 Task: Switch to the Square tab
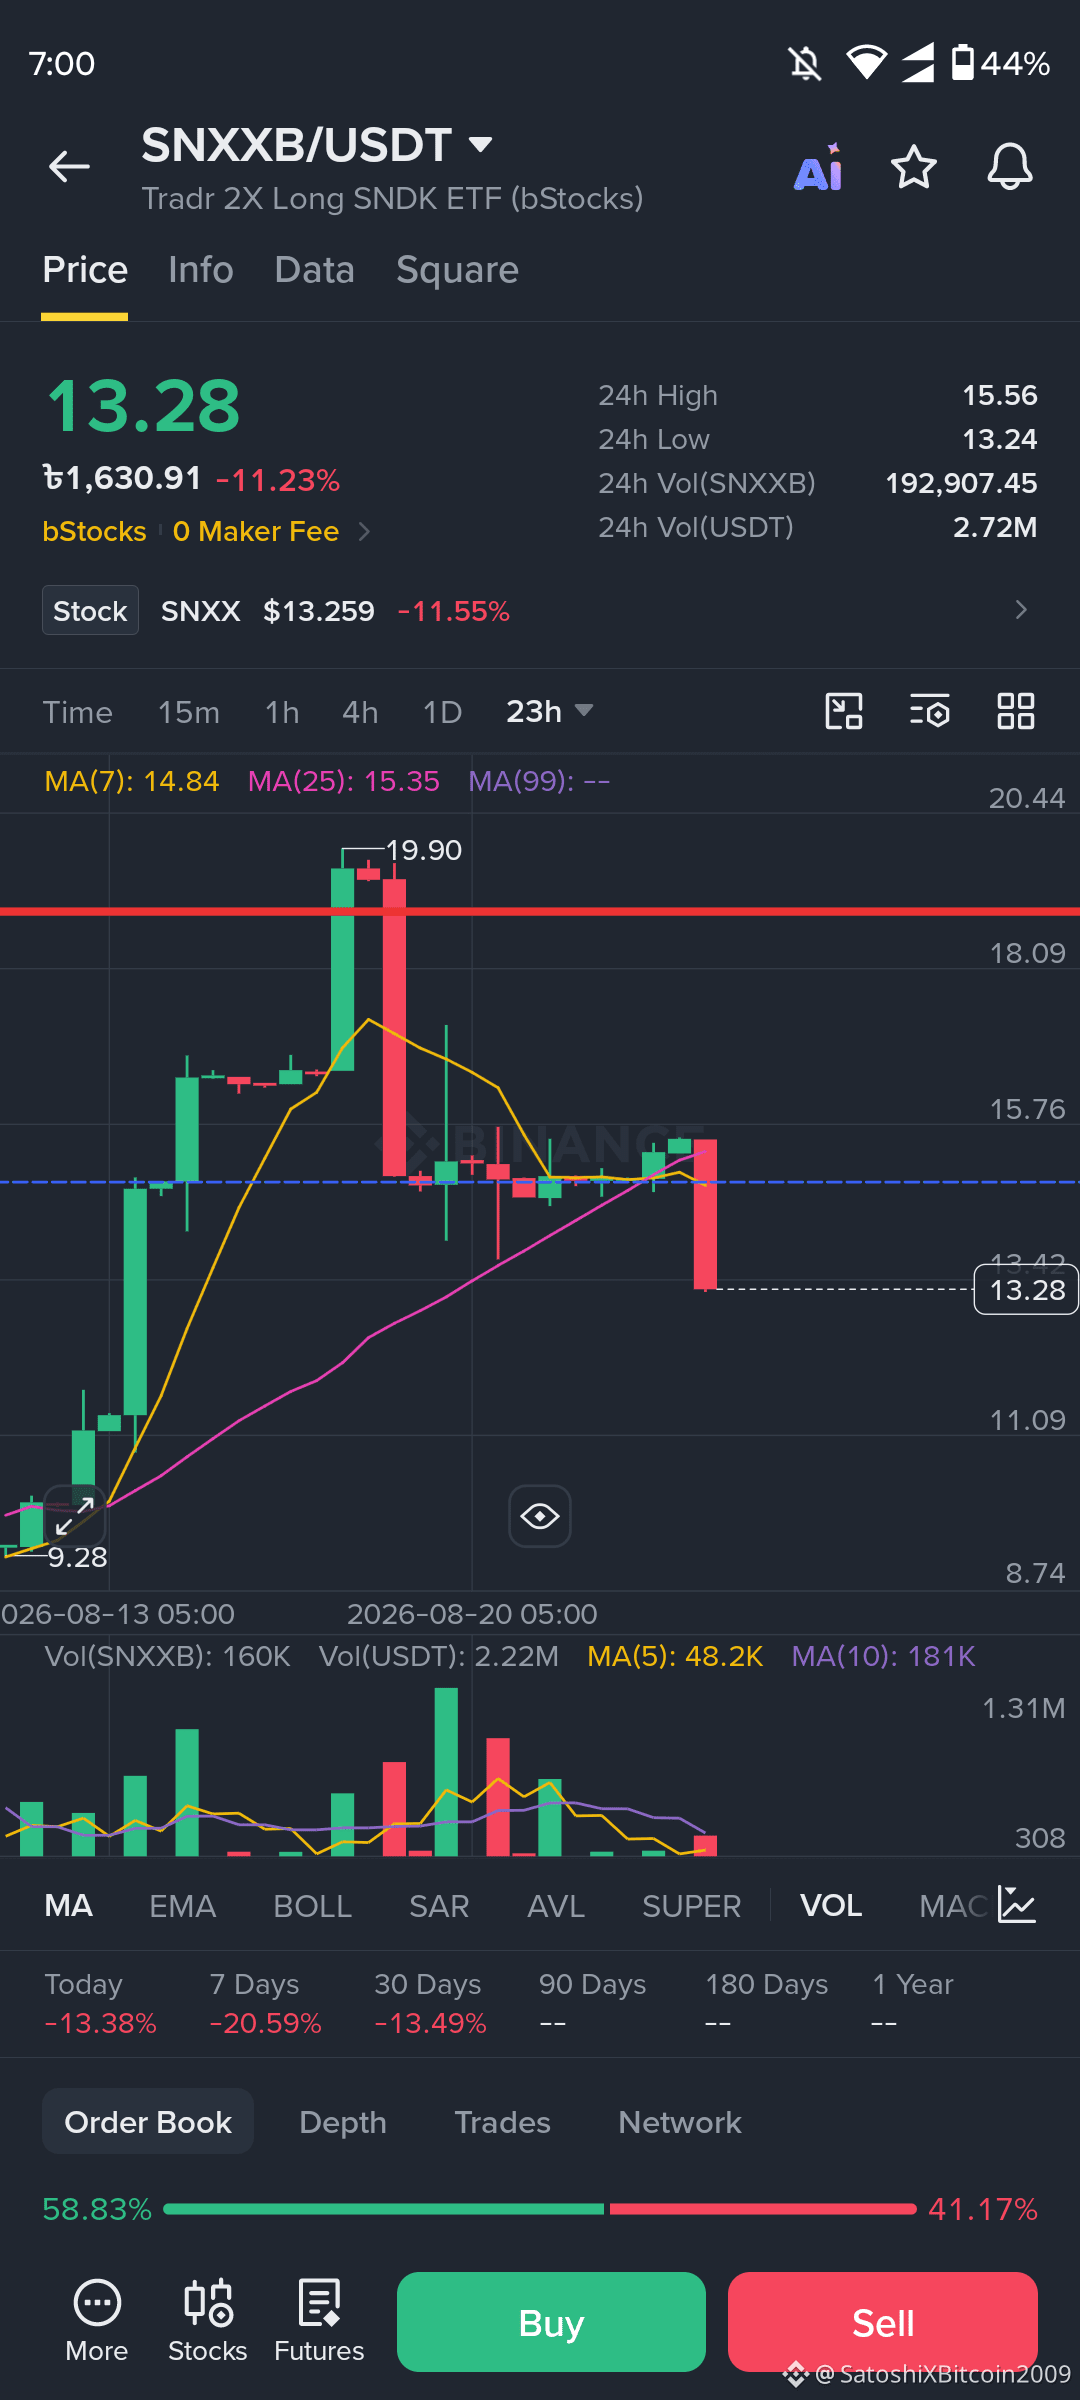click(457, 270)
